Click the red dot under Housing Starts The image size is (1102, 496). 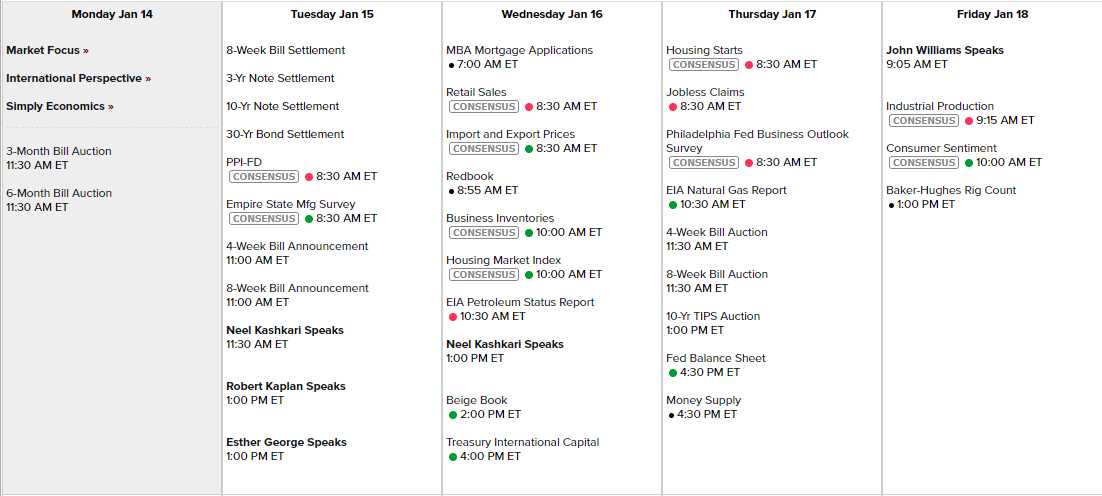coord(748,64)
